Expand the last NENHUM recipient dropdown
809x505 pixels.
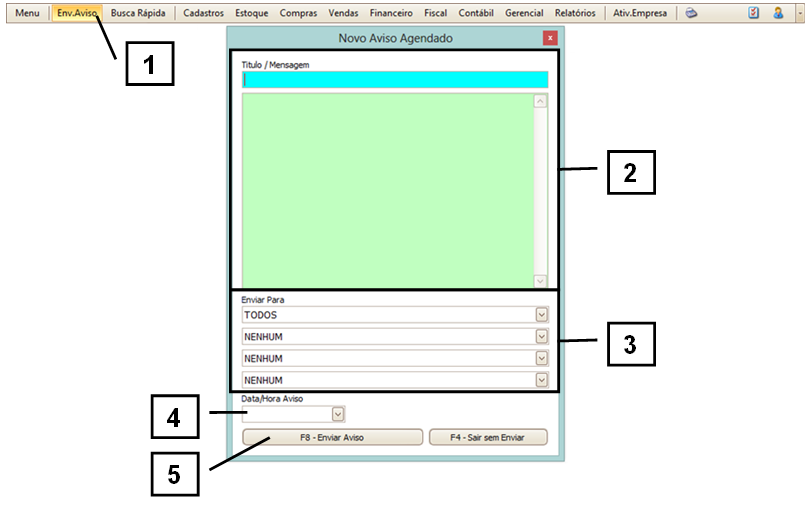pyautogui.click(x=542, y=380)
